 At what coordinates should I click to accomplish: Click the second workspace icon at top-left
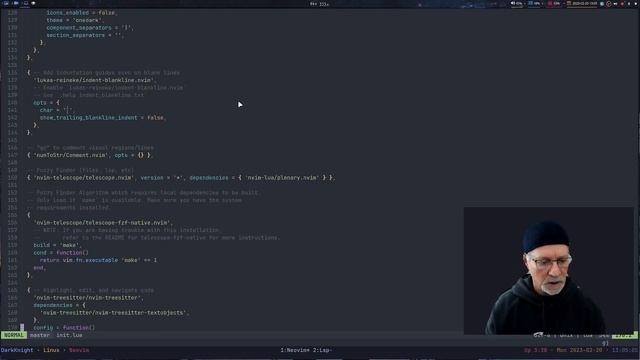point(16,3)
